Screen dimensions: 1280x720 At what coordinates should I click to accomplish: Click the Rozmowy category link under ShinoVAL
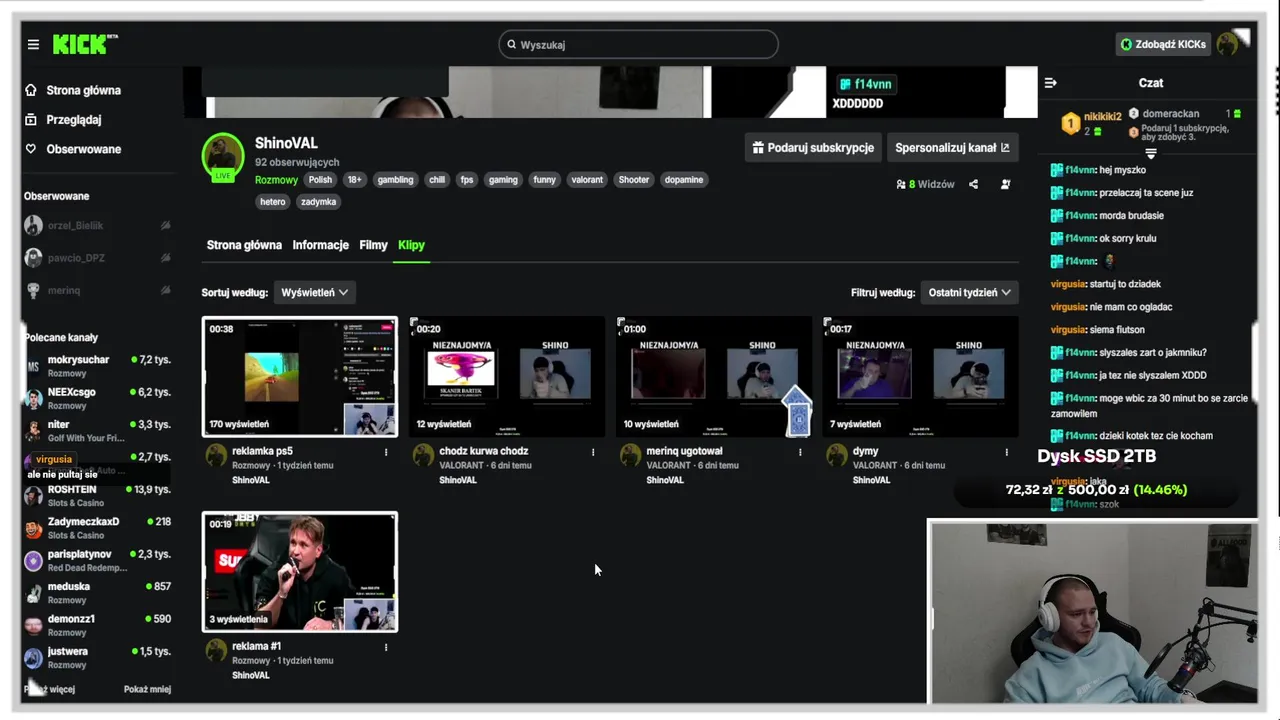coord(276,180)
